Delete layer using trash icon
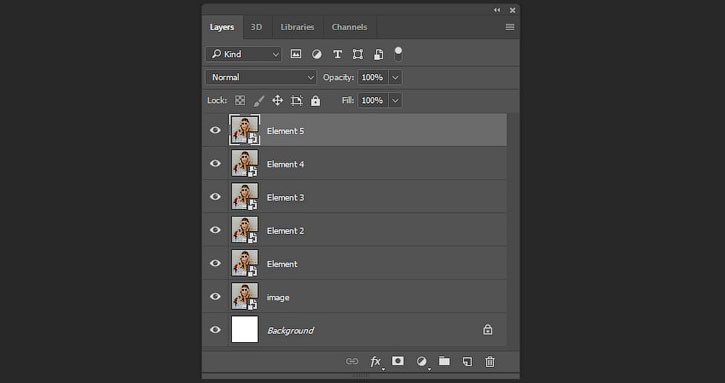The width and height of the screenshot is (725, 383). pyautogui.click(x=490, y=362)
